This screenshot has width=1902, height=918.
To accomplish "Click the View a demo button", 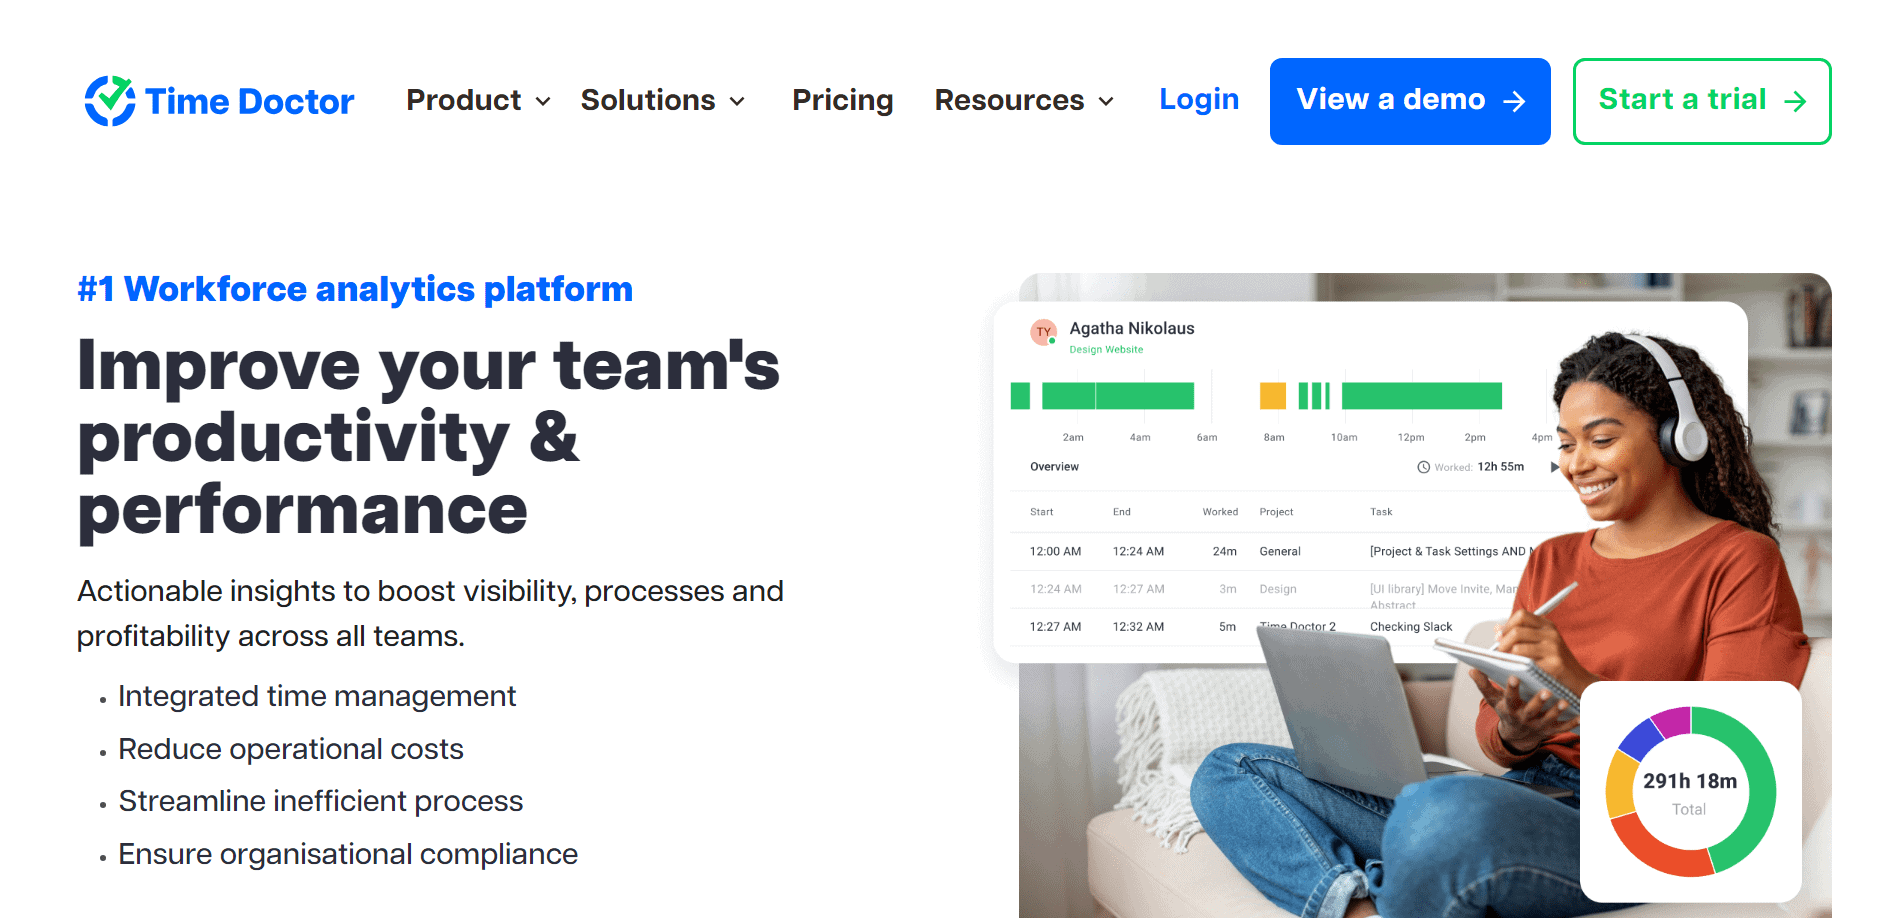I will click(1410, 101).
